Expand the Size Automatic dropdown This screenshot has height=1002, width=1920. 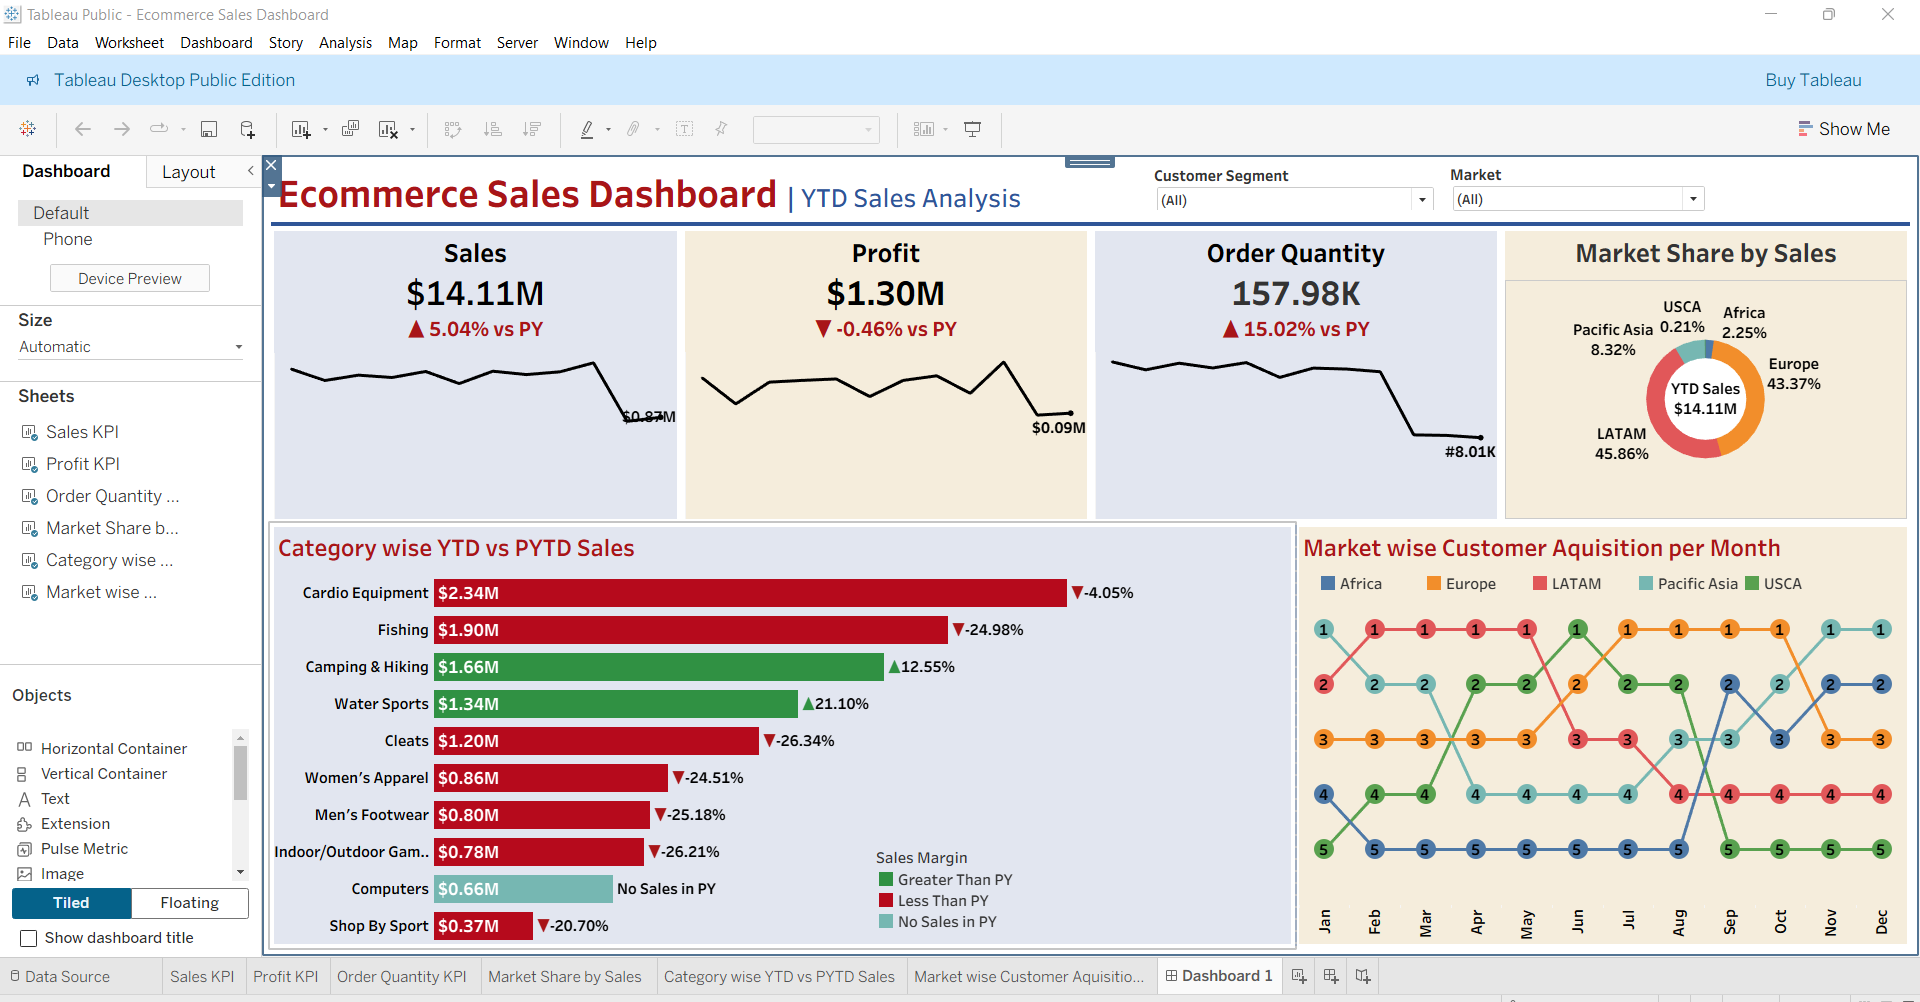[x=238, y=346]
